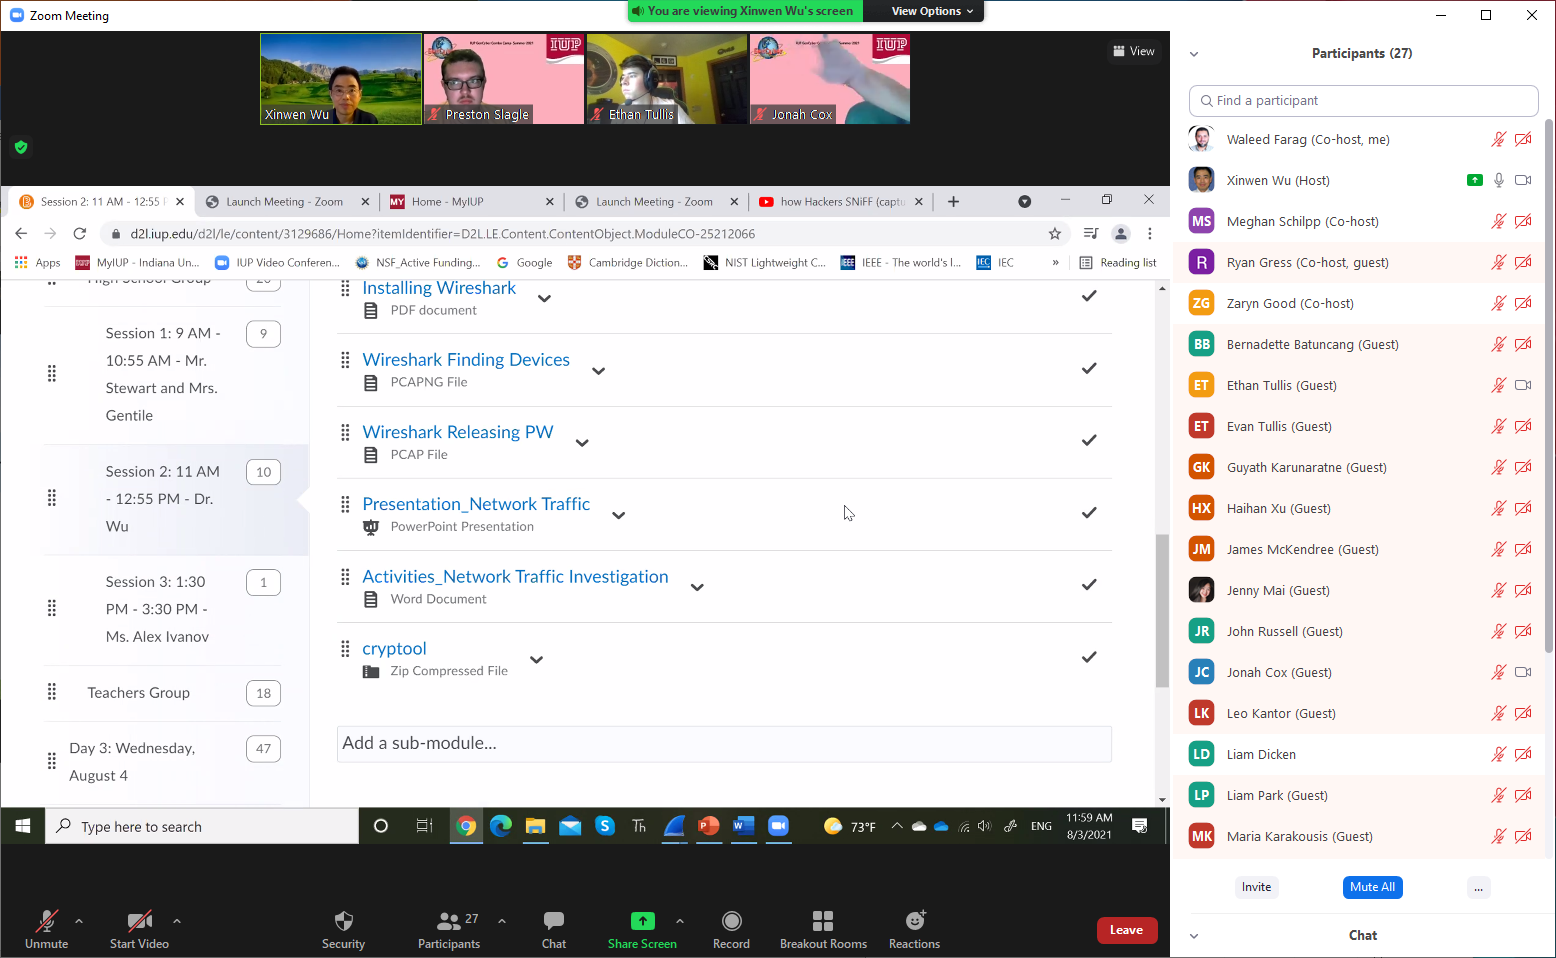Toggle the completion checkmark for Installing Wireshark
1556x958 pixels.
click(1089, 296)
